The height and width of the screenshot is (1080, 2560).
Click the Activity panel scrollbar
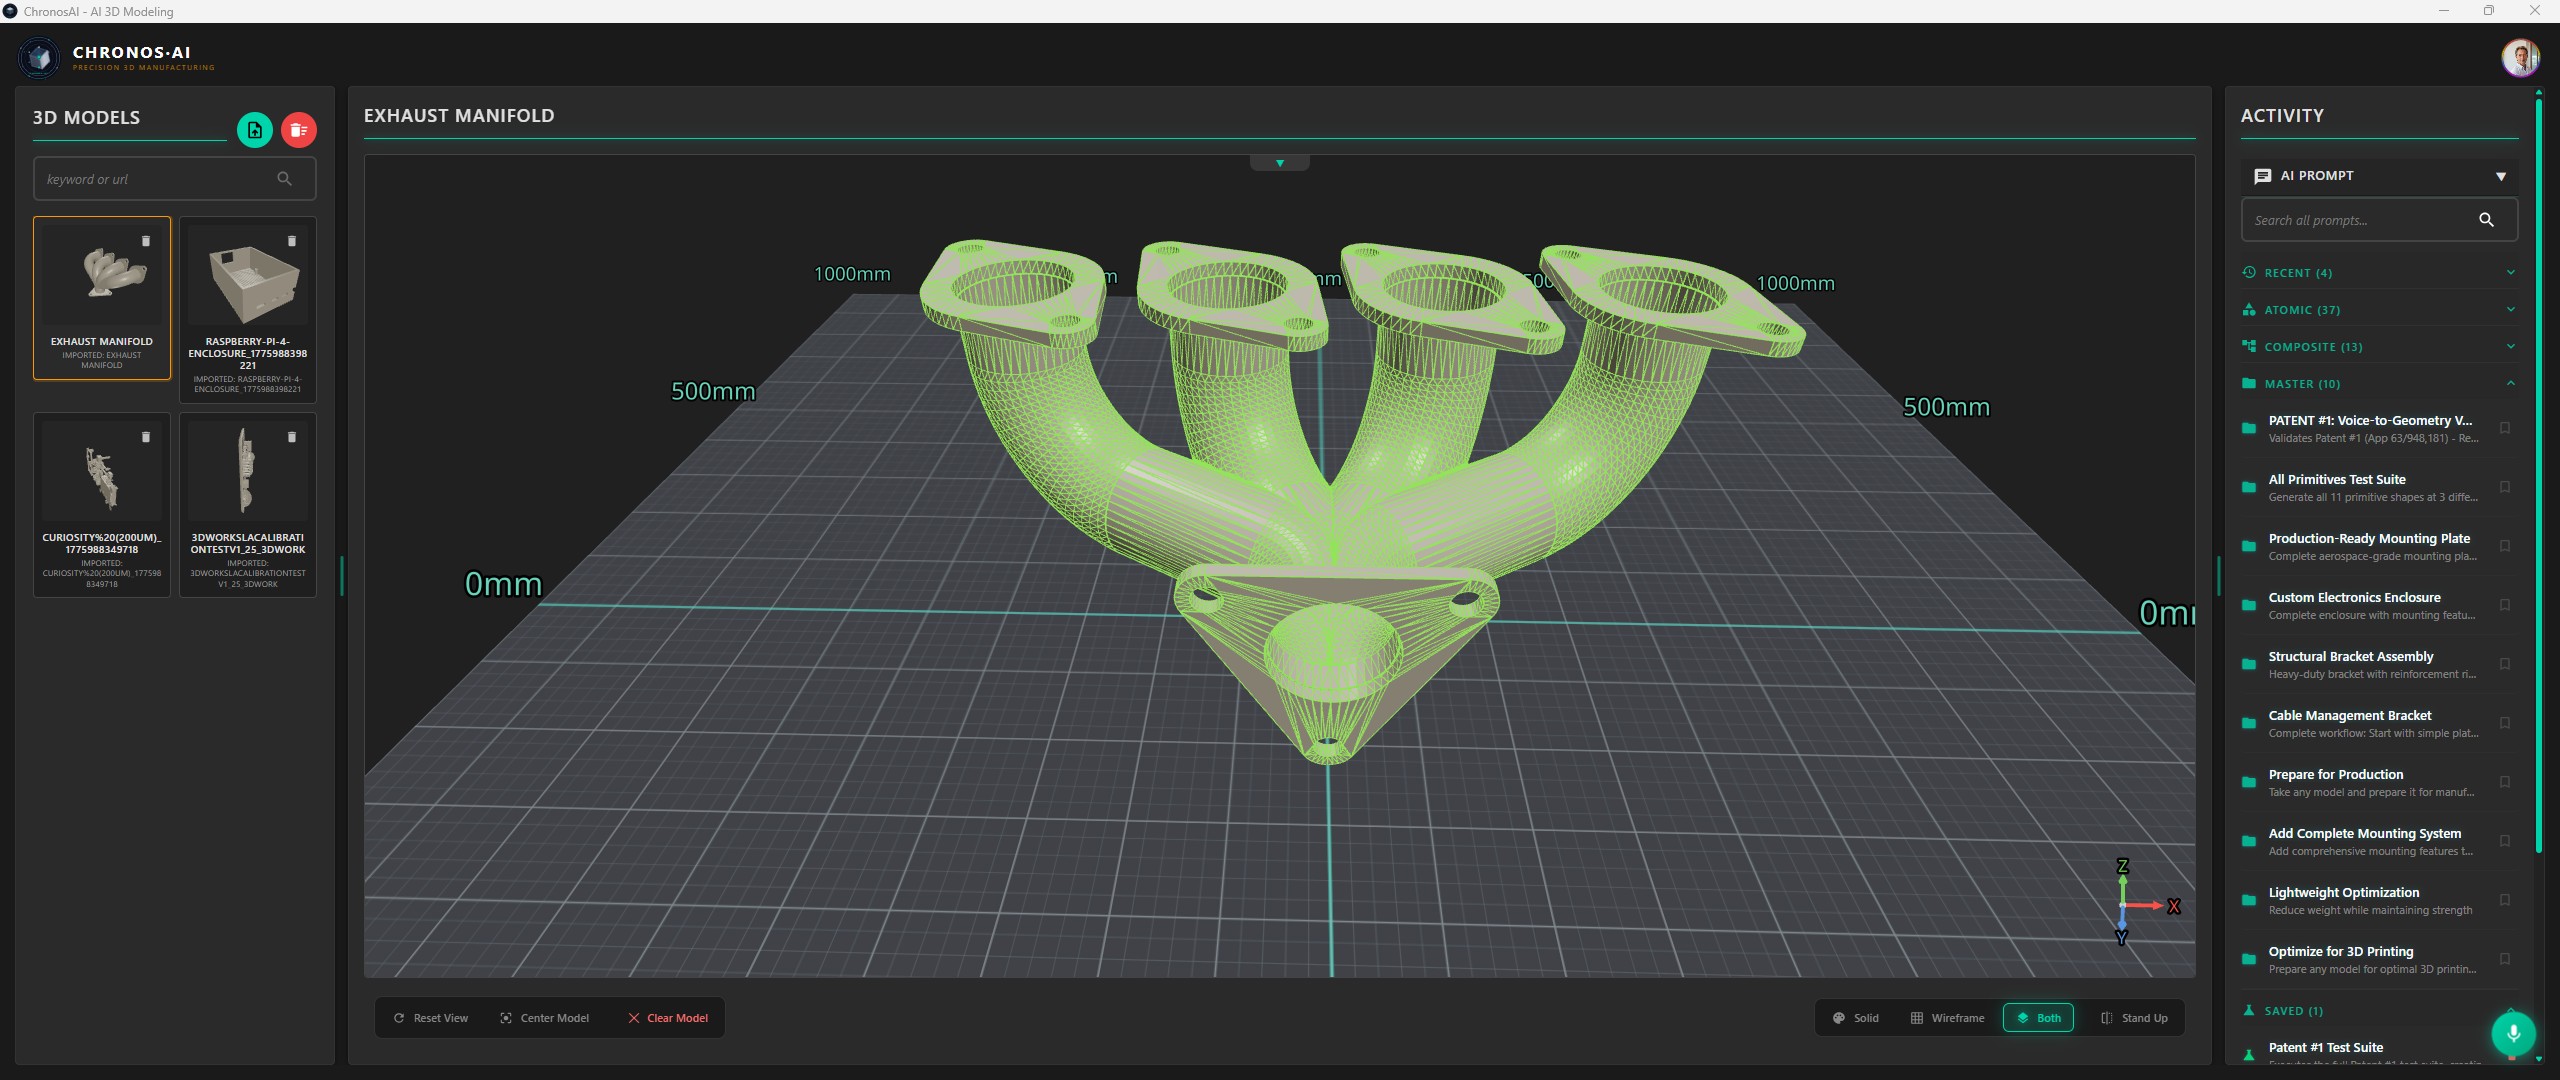click(2539, 475)
